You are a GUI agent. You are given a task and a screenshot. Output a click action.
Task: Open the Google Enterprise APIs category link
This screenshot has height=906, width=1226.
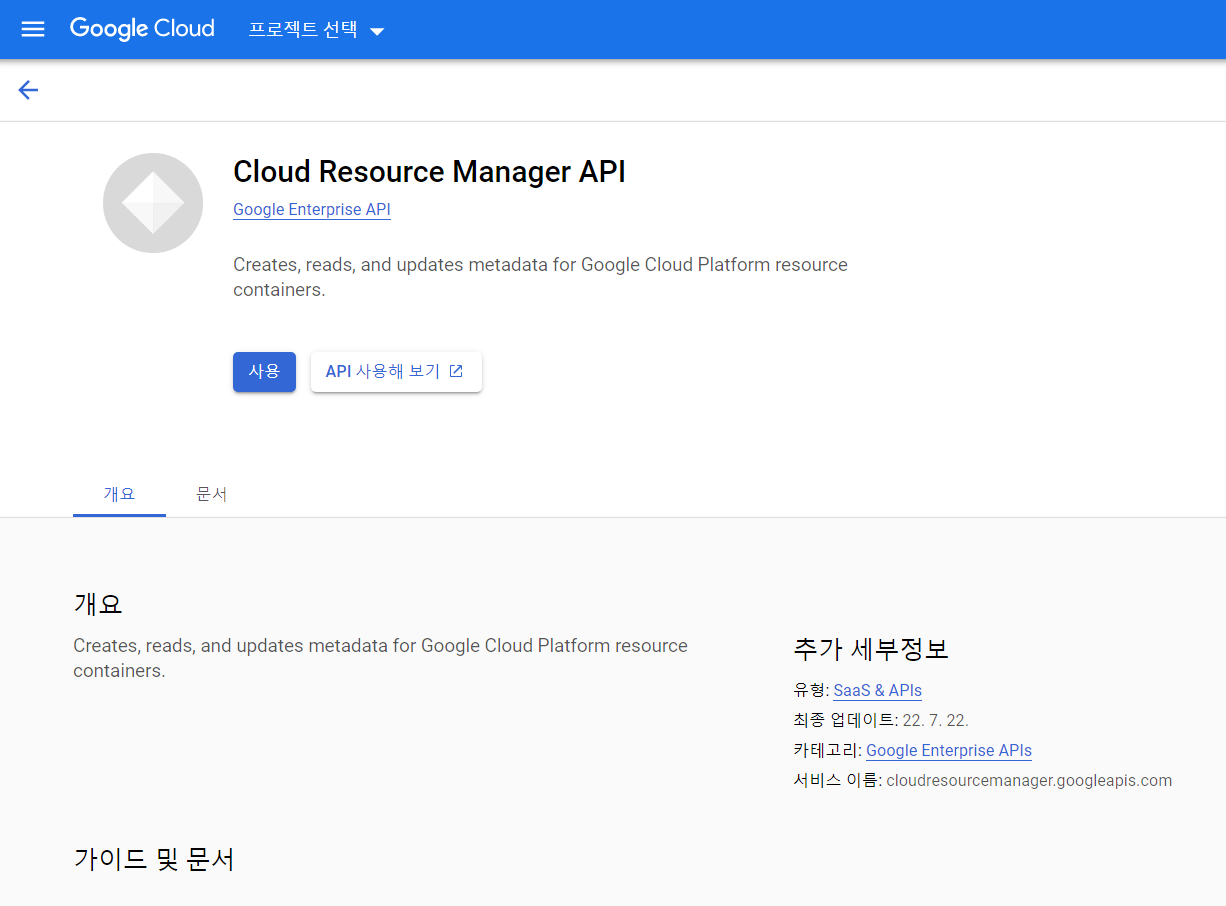click(x=949, y=751)
